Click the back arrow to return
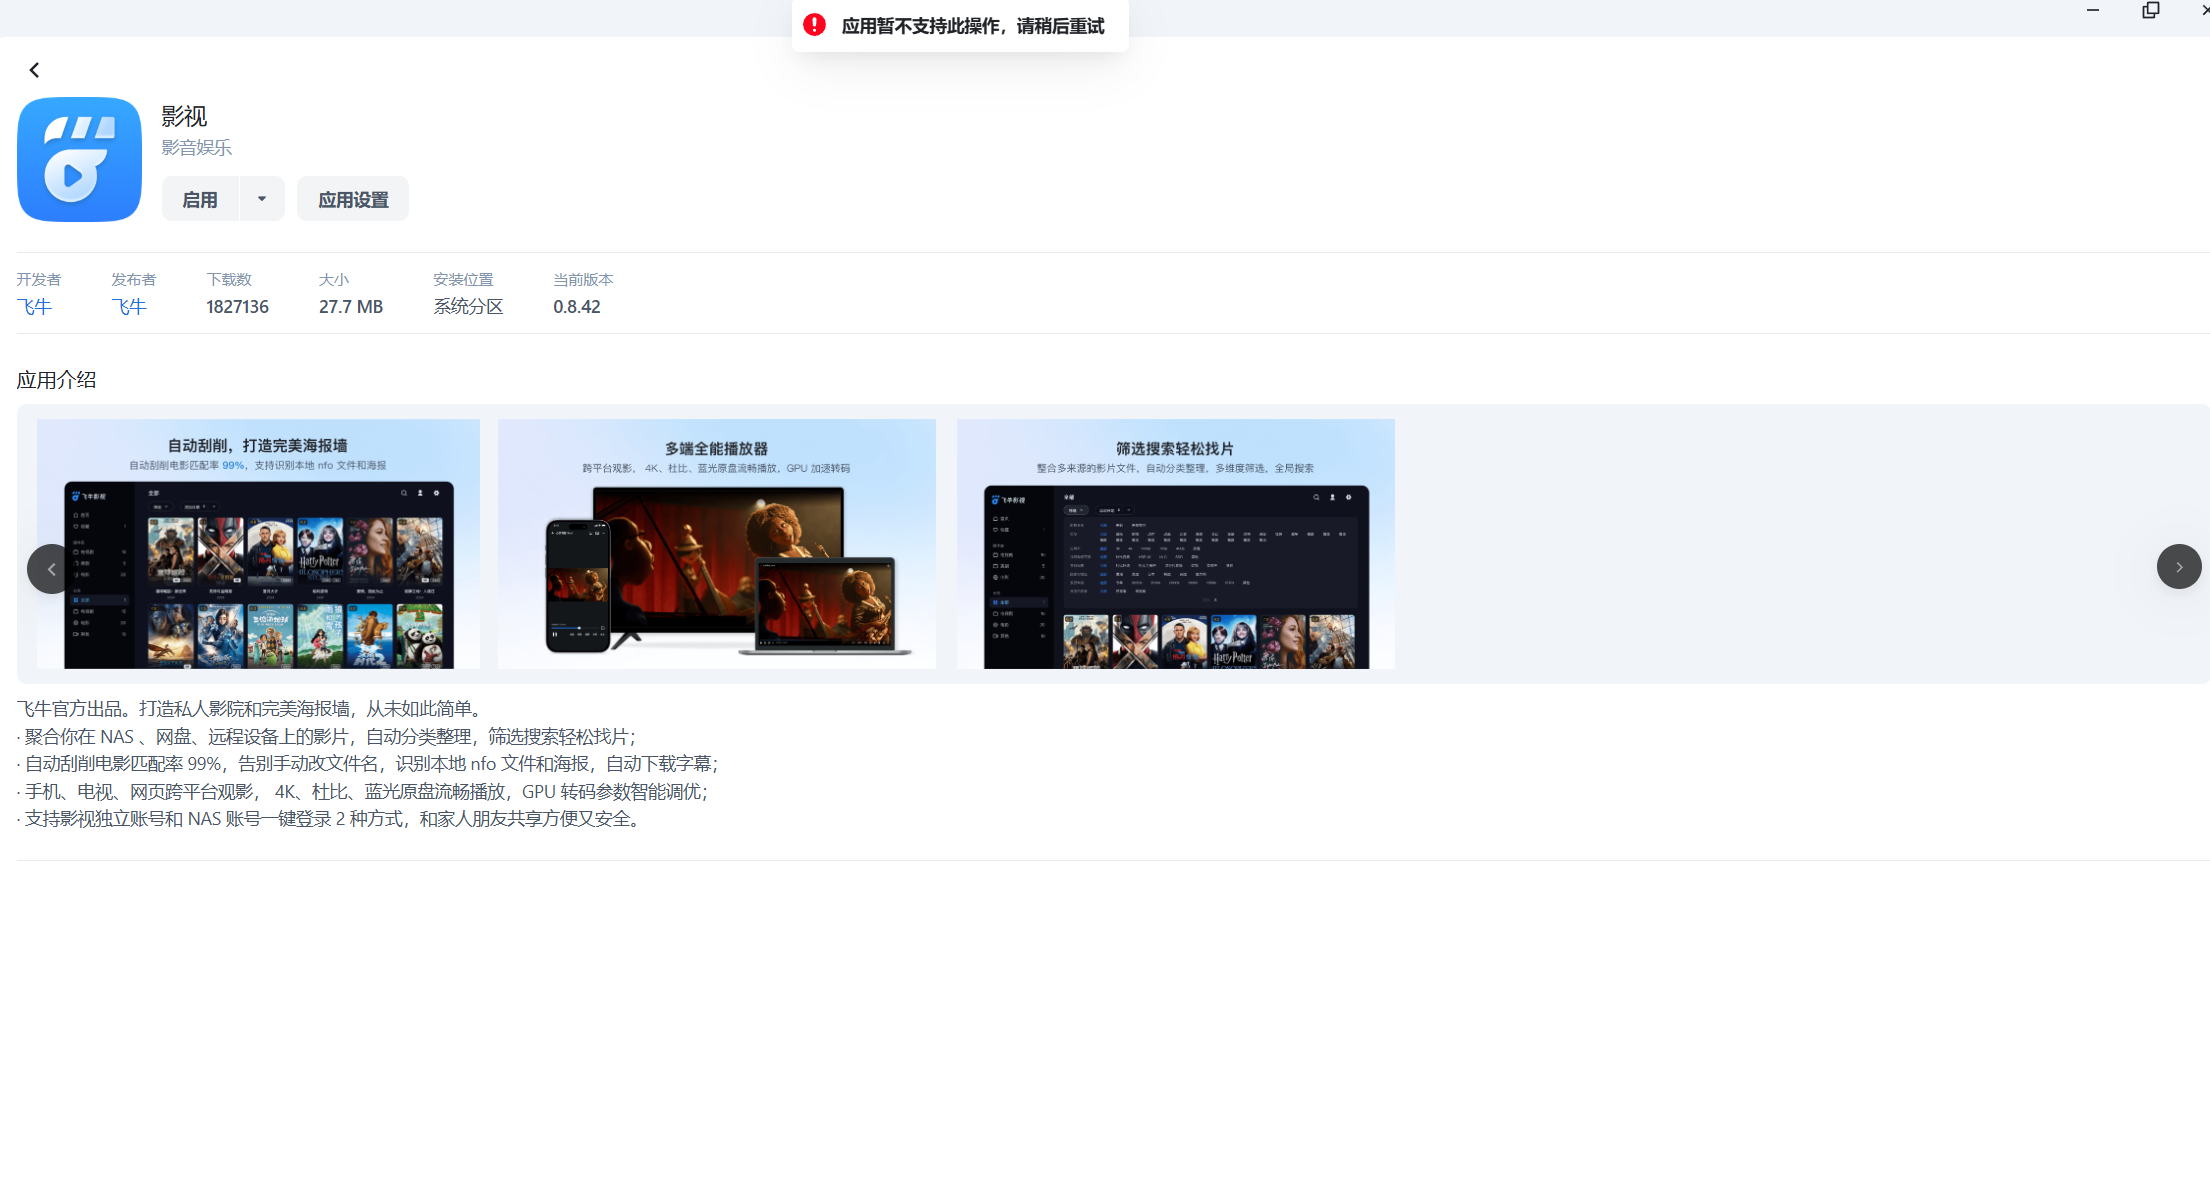Image resolution: width=2210 pixels, height=1184 pixels. 34,70
